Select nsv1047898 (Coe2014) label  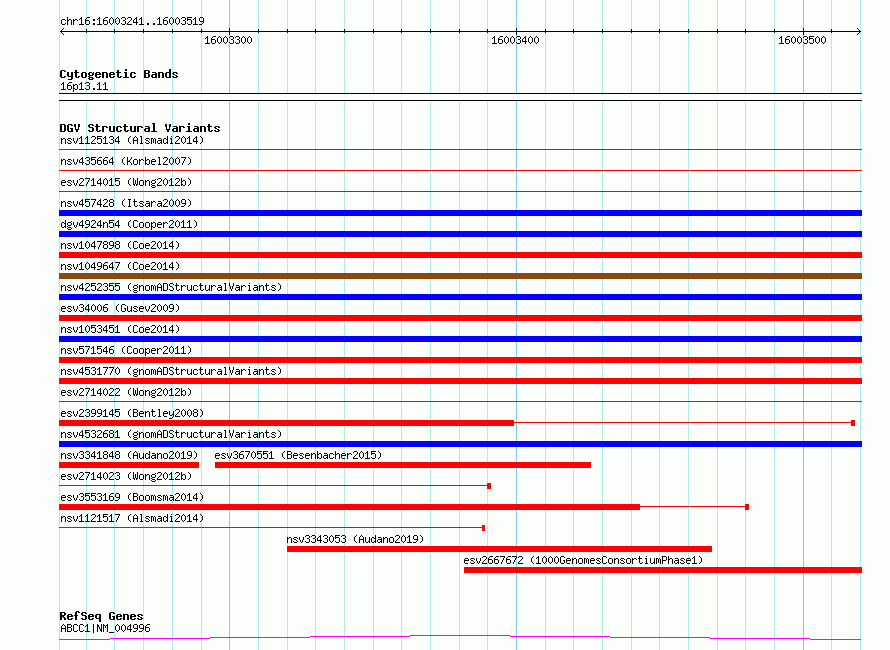pyautogui.click(x=120, y=245)
